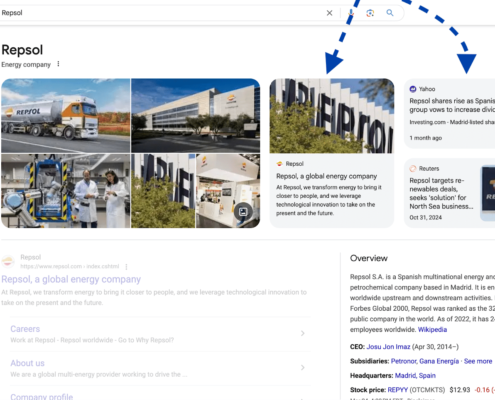Click the Yahoo source icon
The height and width of the screenshot is (400, 495).
pos(413,89)
